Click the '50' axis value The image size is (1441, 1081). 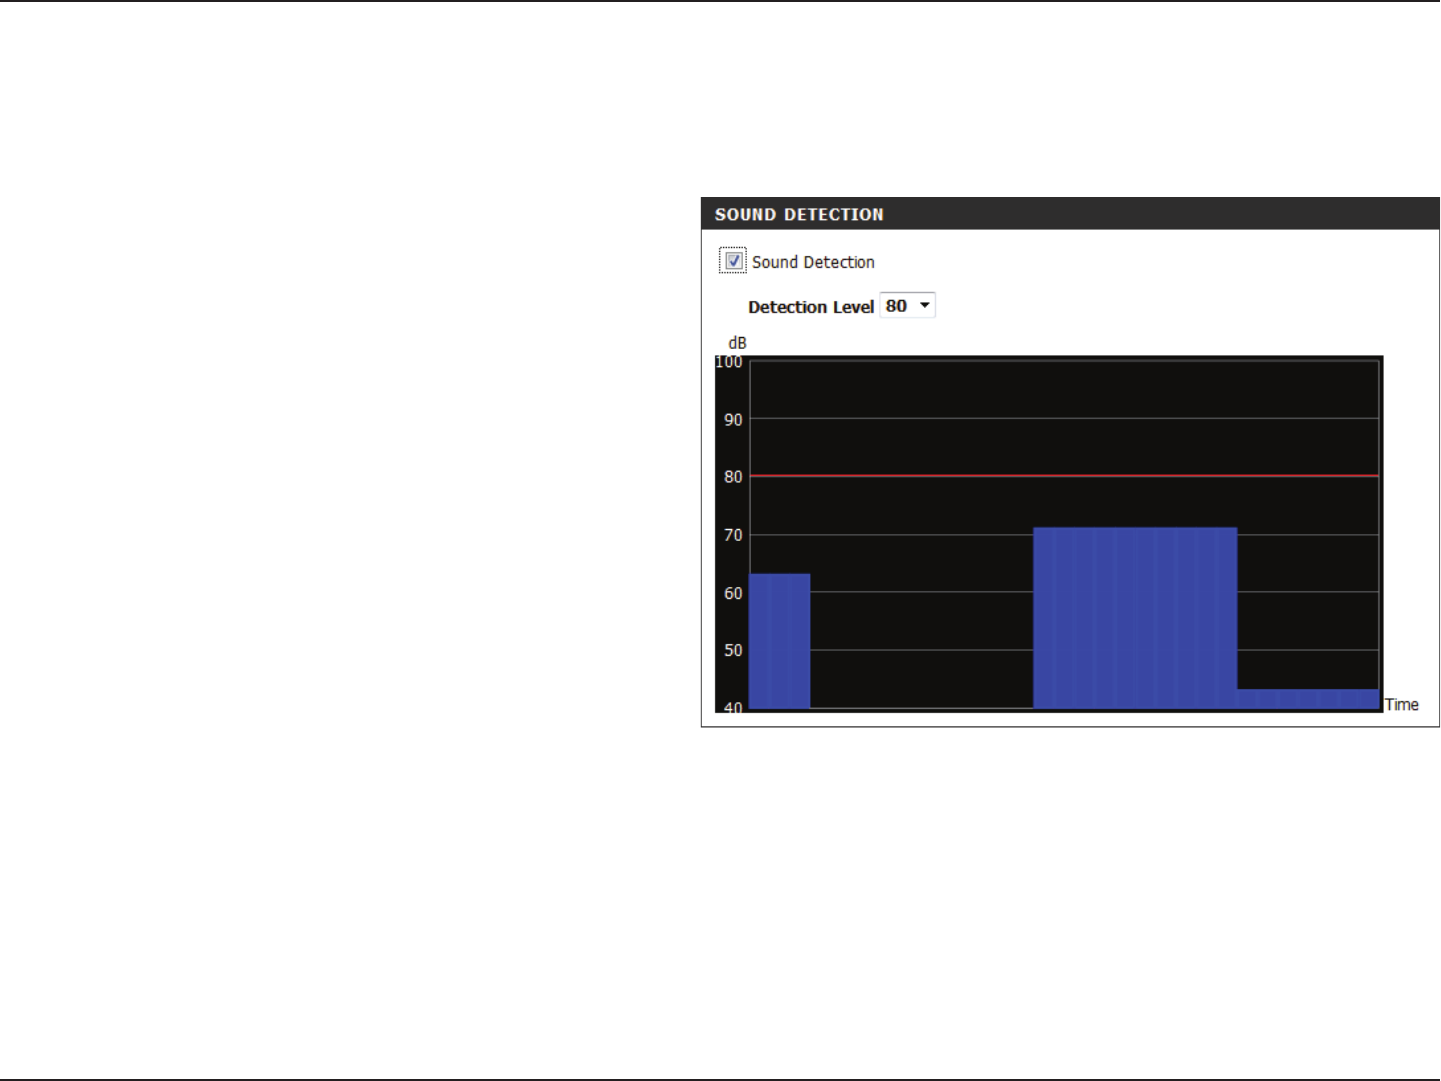tap(734, 650)
